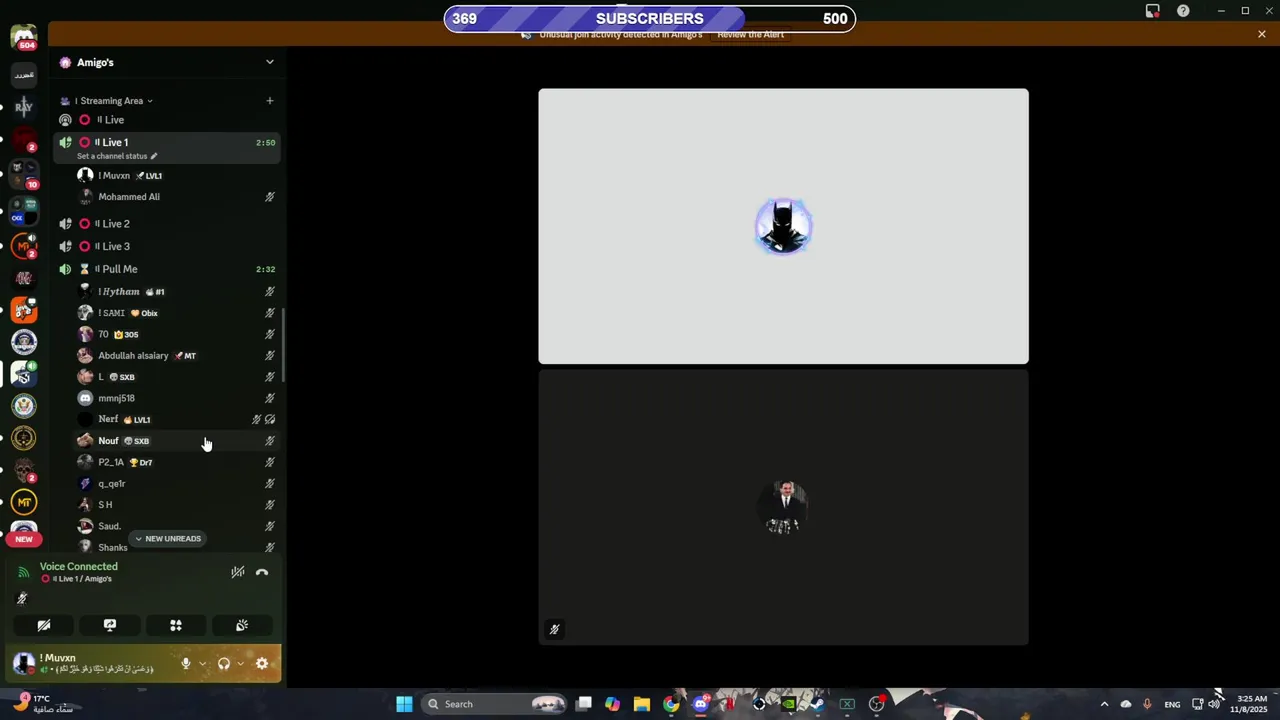Viewport: 1280px width, 720px height.
Task: Select the lower participant video tile
Action: point(783,508)
